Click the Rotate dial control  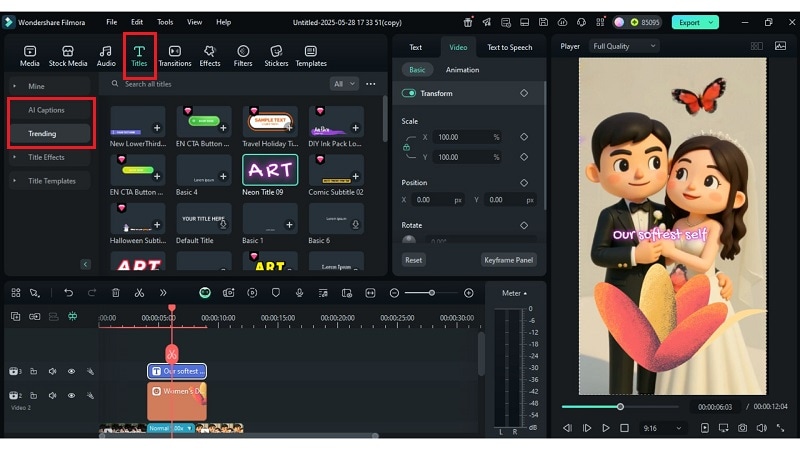click(x=408, y=239)
